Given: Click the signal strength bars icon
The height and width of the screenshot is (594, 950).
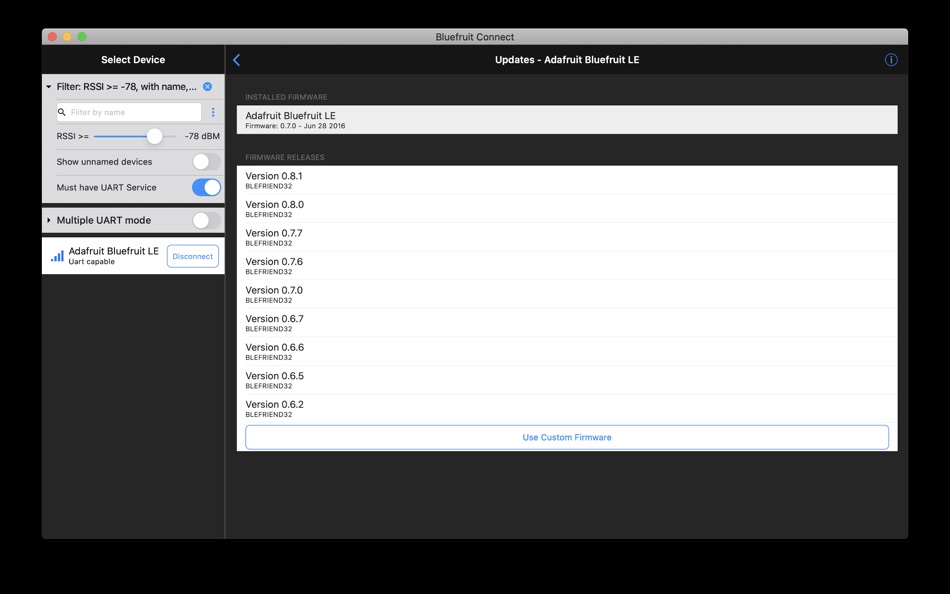Looking at the screenshot, I should pyautogui.click(x=57, y=256).
